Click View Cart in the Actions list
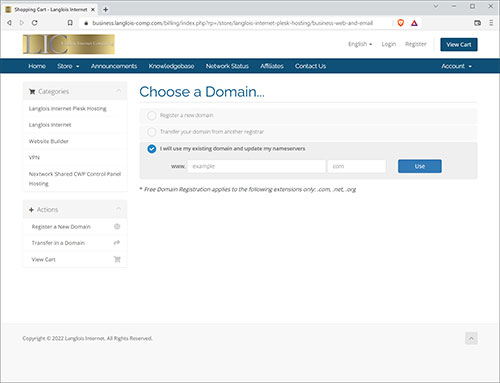Viewport: 500px width, 383px height. (x=43, y=259)
